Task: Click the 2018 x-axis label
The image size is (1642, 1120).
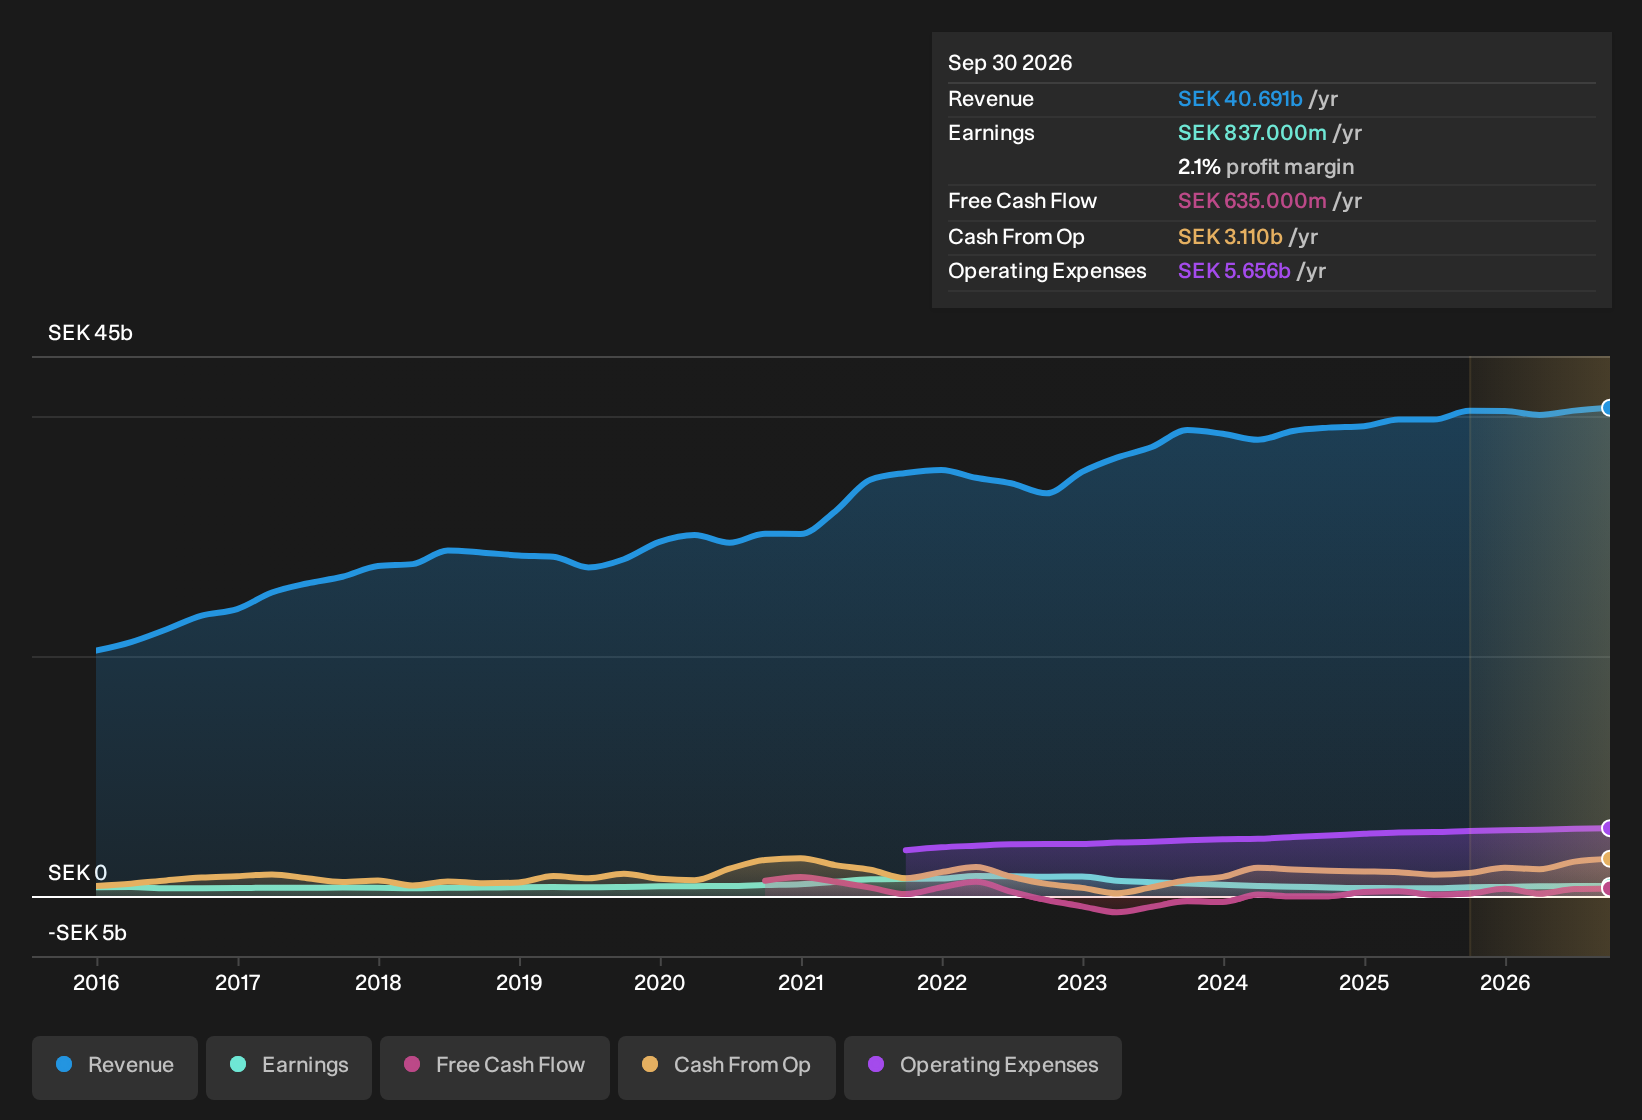Action: tap(378, 983)
